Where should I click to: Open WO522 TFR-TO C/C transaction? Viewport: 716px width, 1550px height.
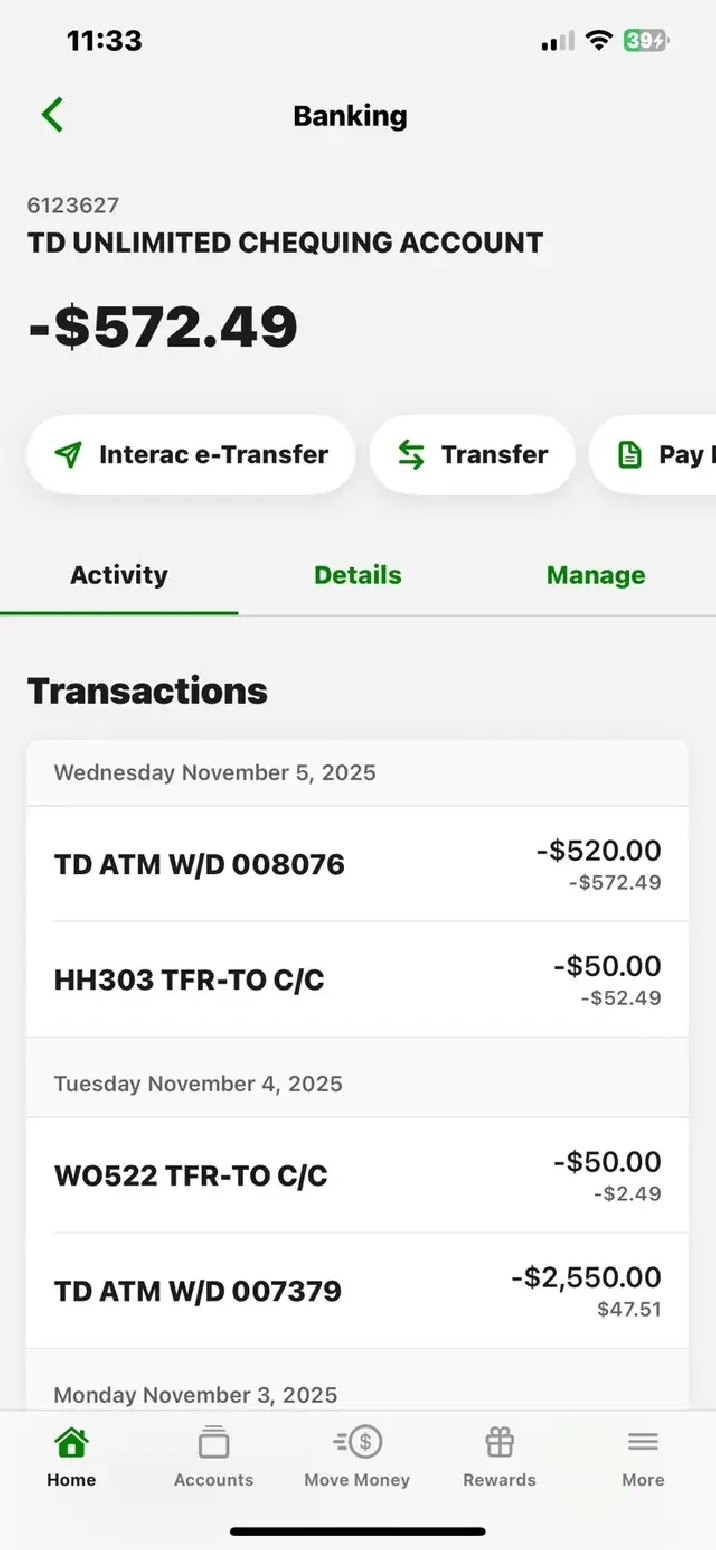point(357,1175)
